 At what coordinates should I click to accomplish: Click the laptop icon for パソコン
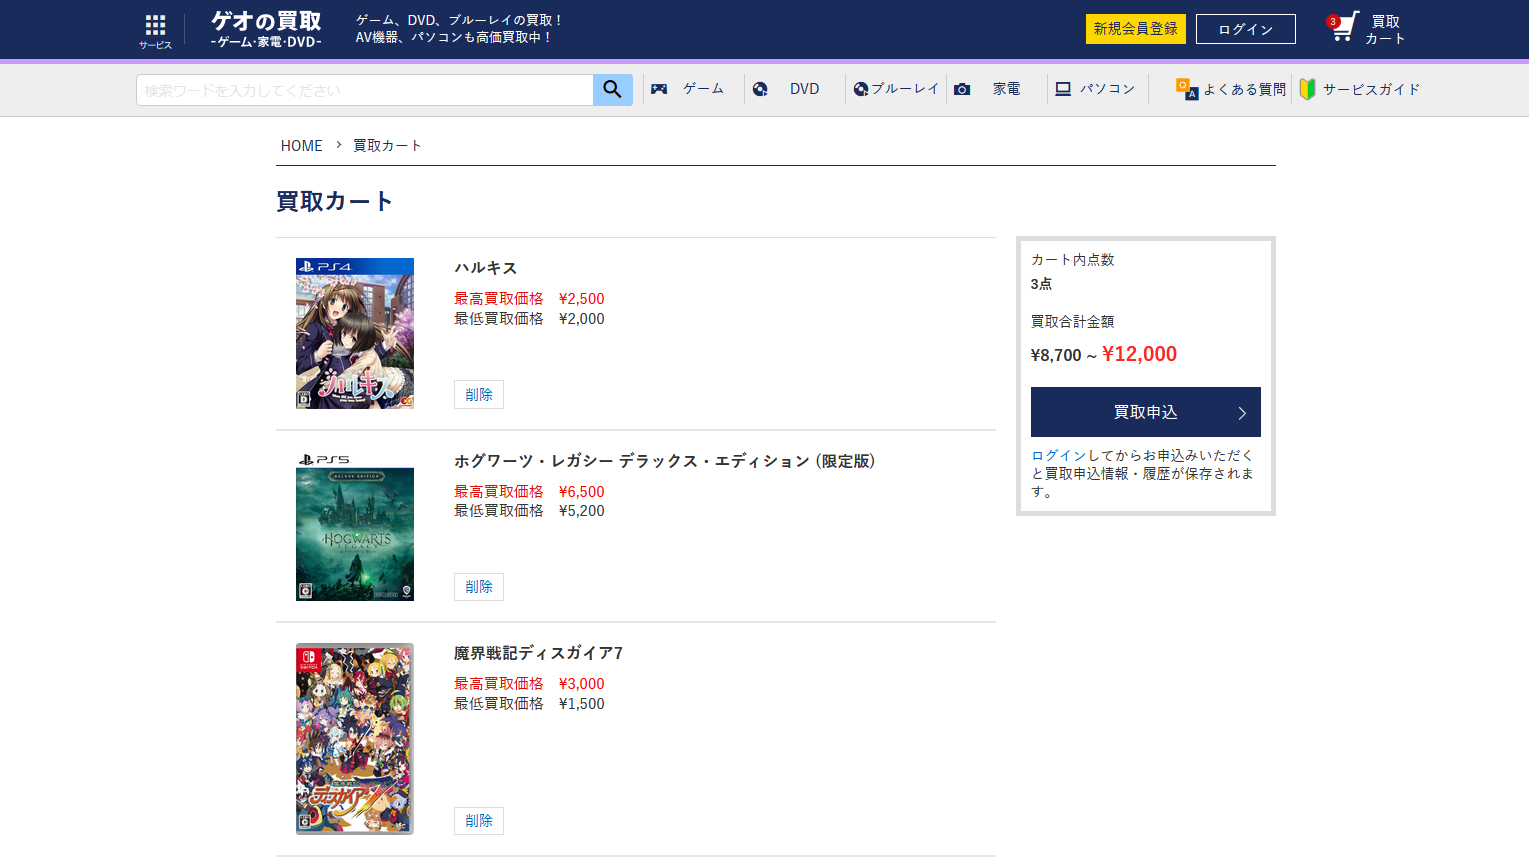[1063, 89]
